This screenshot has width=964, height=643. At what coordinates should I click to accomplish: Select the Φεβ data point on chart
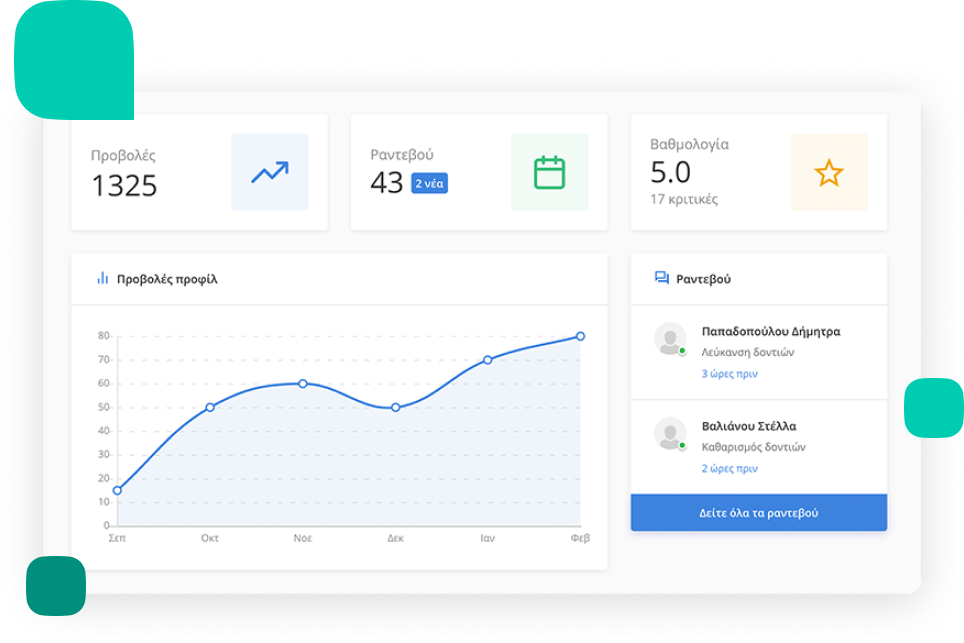pyautogui.click(x=580, y=336)
